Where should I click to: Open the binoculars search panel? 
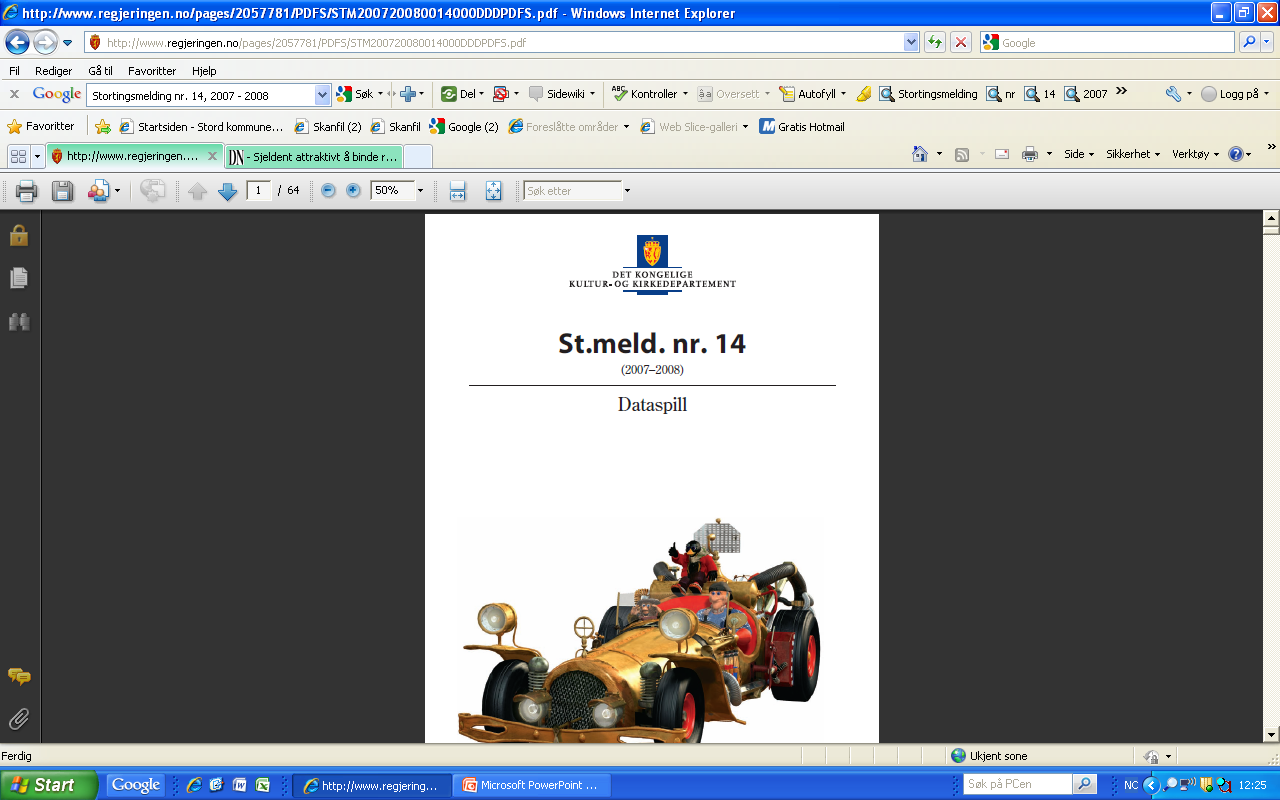point(19,321)
